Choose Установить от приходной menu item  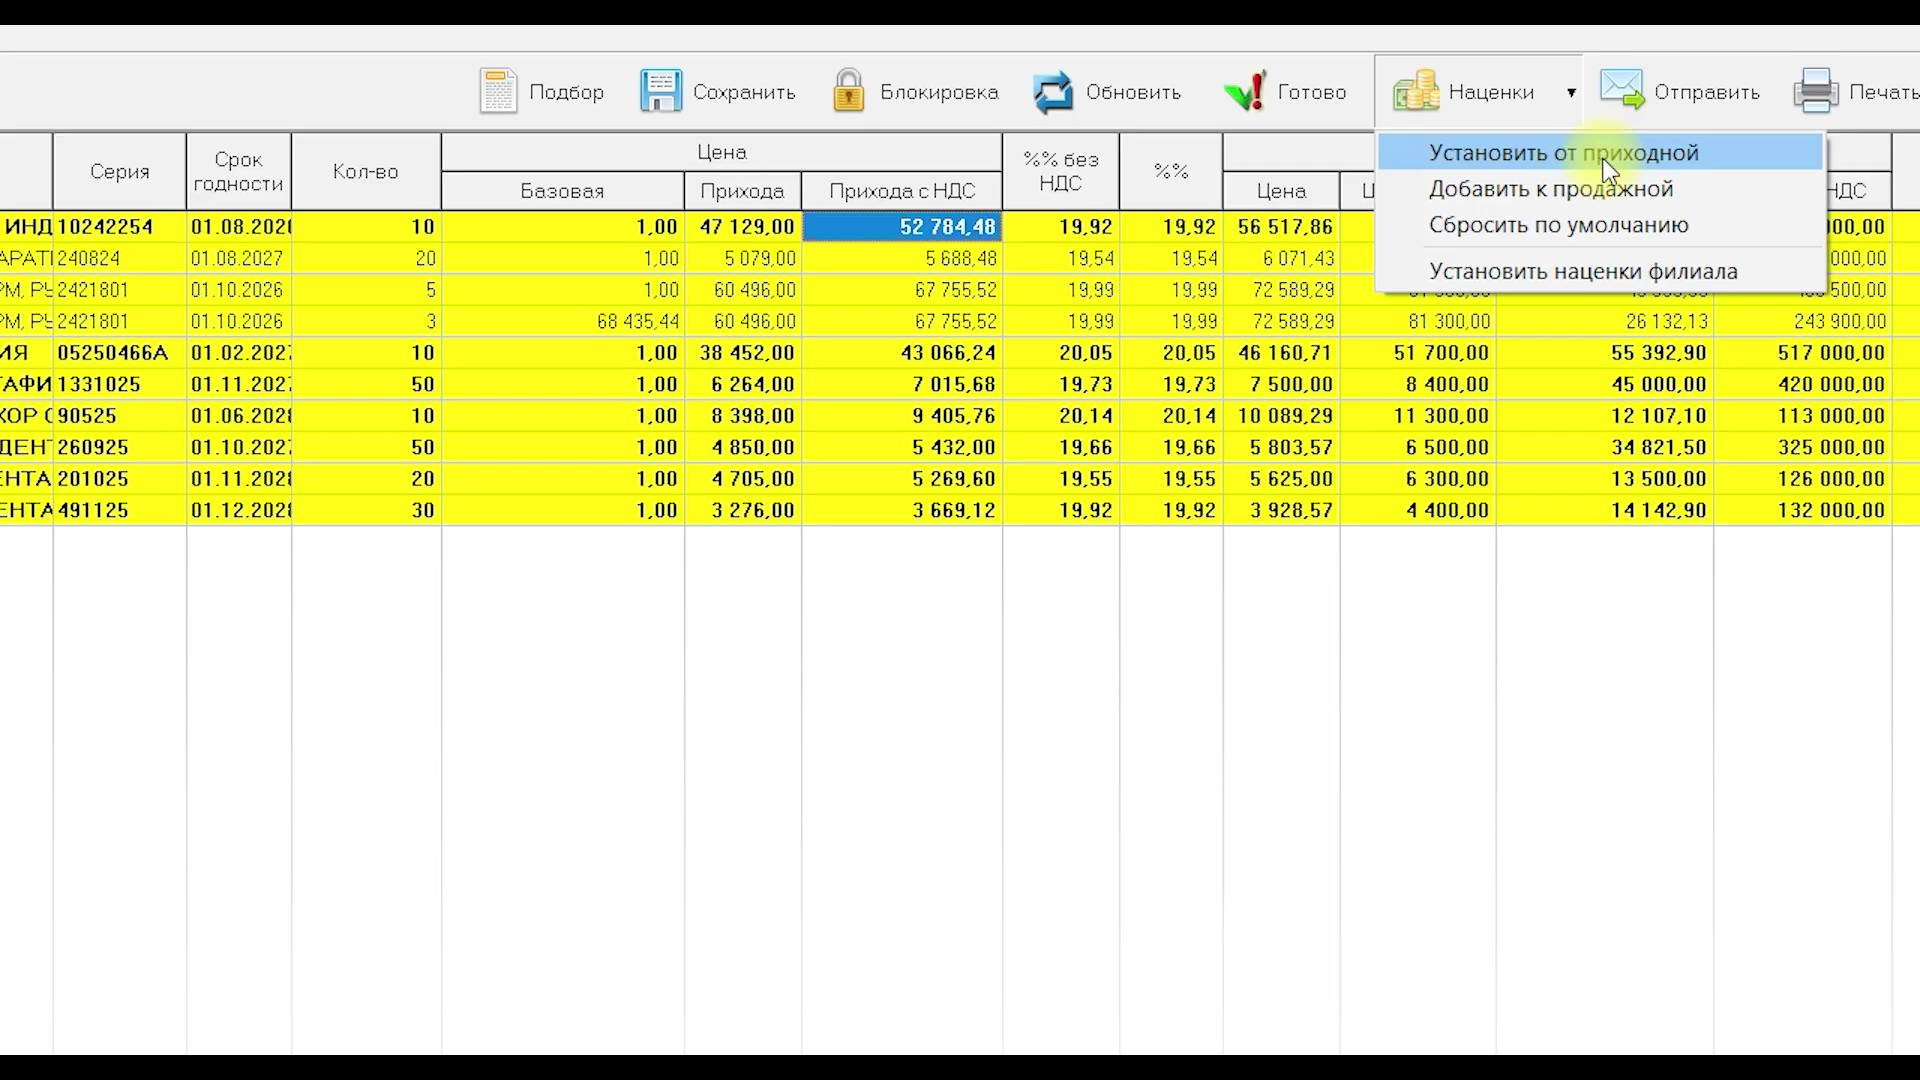[x=1599, y=153]
